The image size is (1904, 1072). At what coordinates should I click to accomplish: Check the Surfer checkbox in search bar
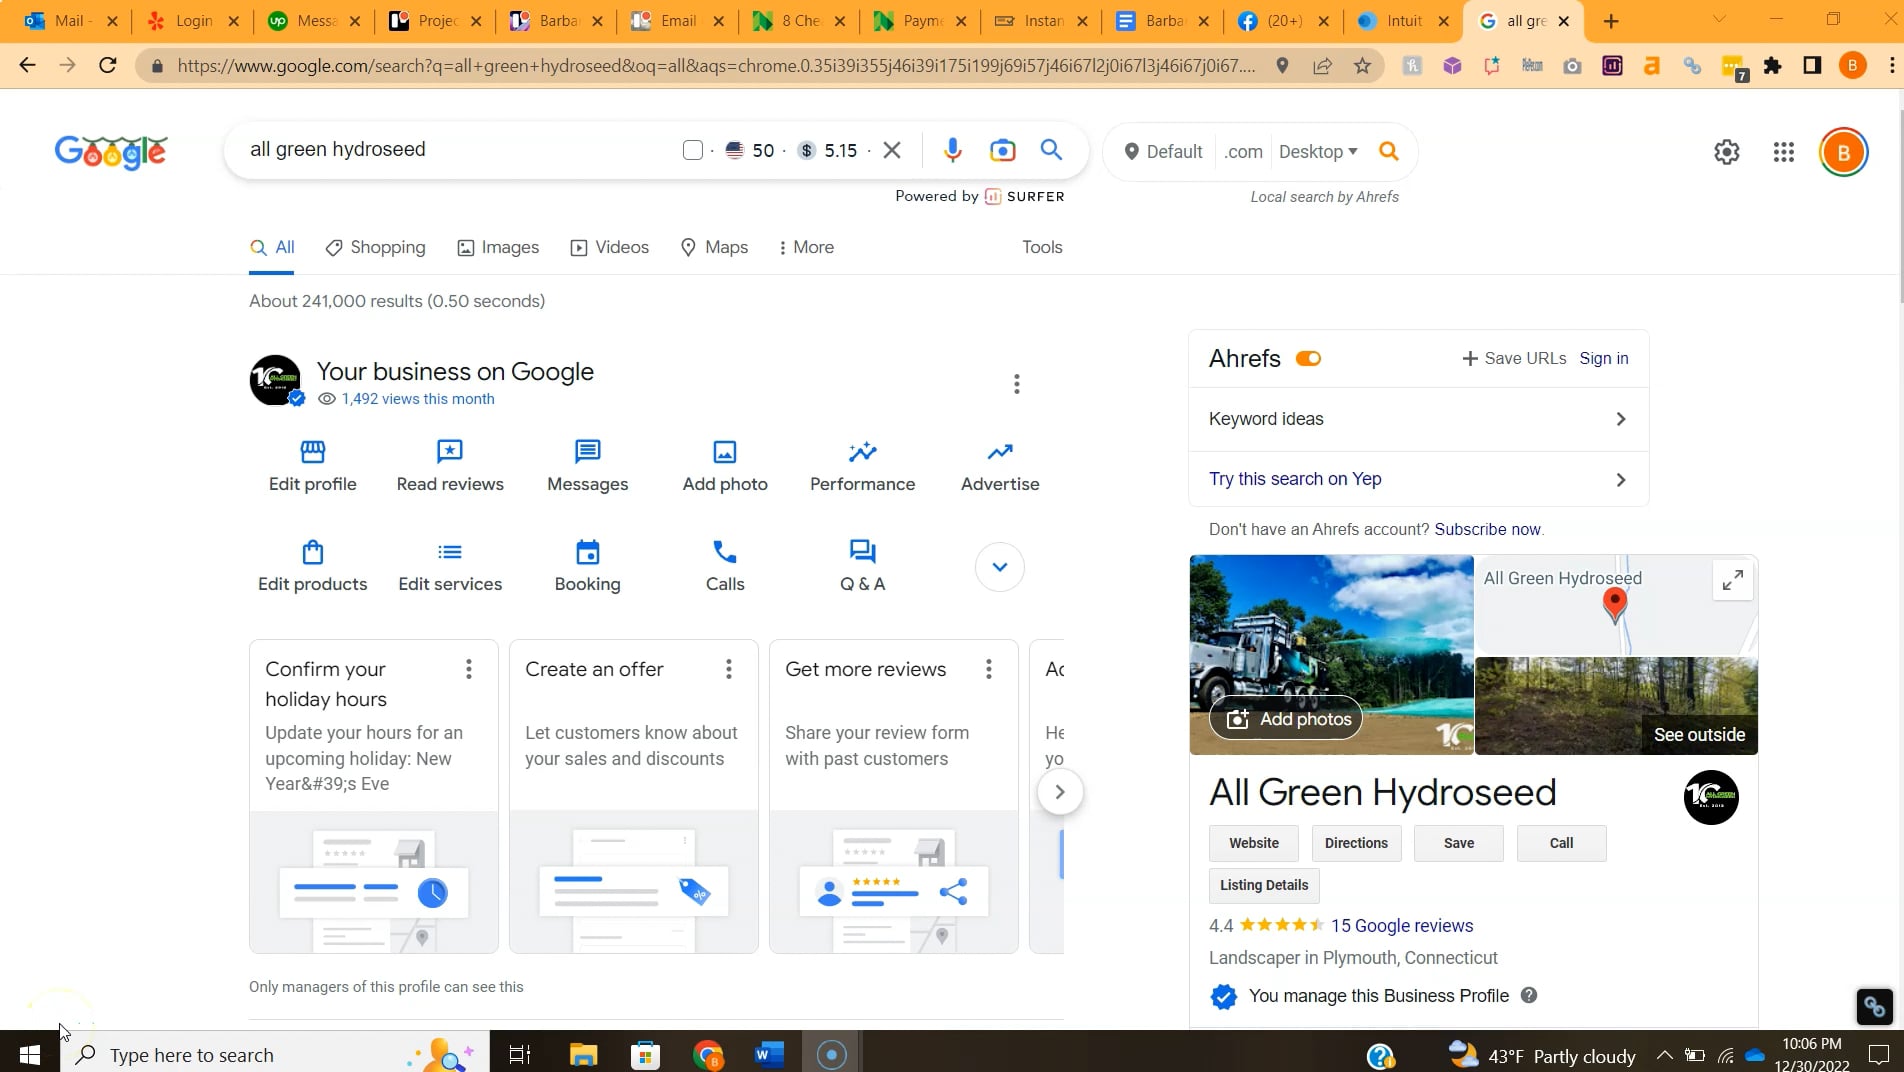tap(692, 150)
